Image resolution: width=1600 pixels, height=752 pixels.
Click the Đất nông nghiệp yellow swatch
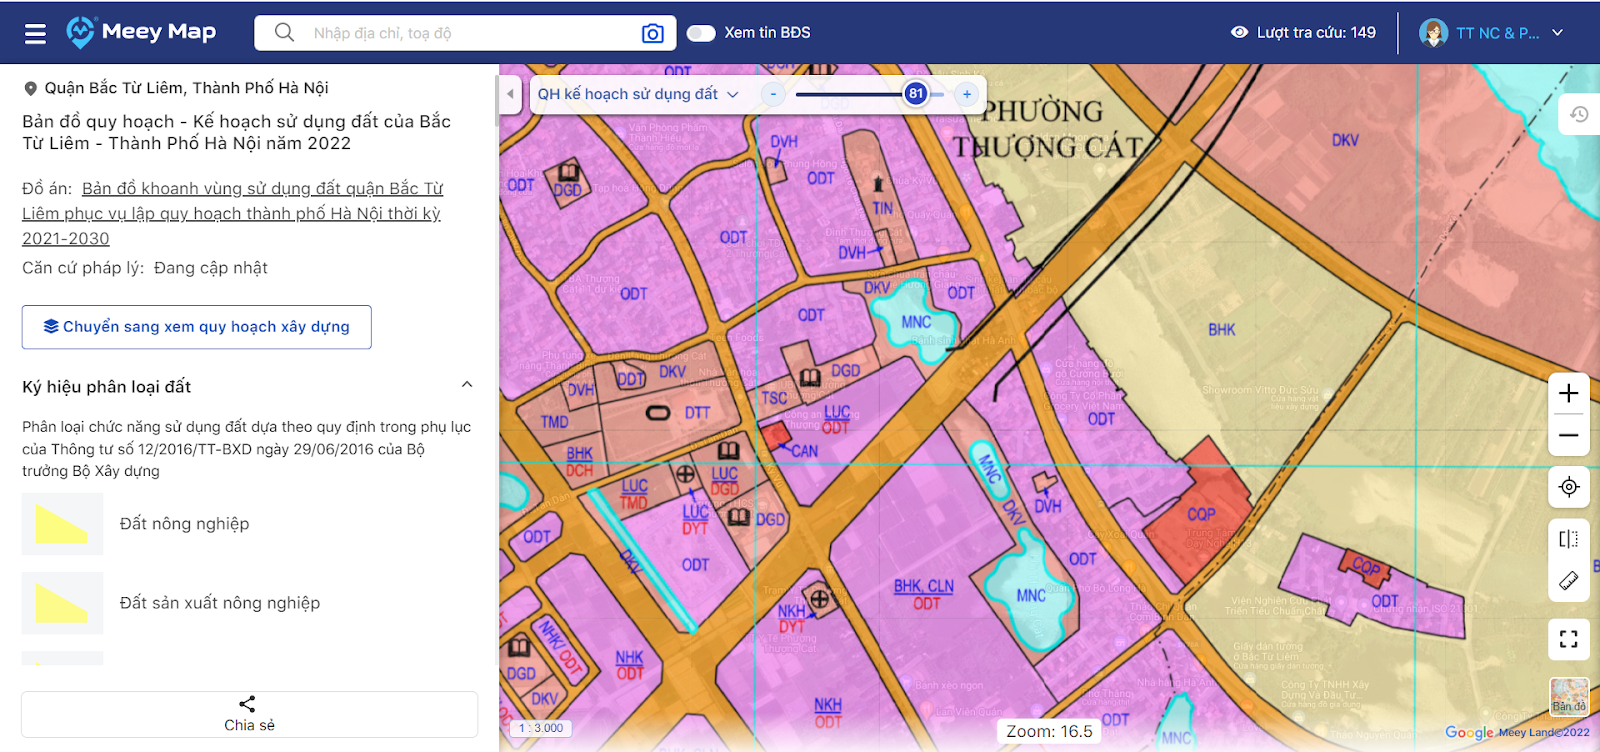62,524
